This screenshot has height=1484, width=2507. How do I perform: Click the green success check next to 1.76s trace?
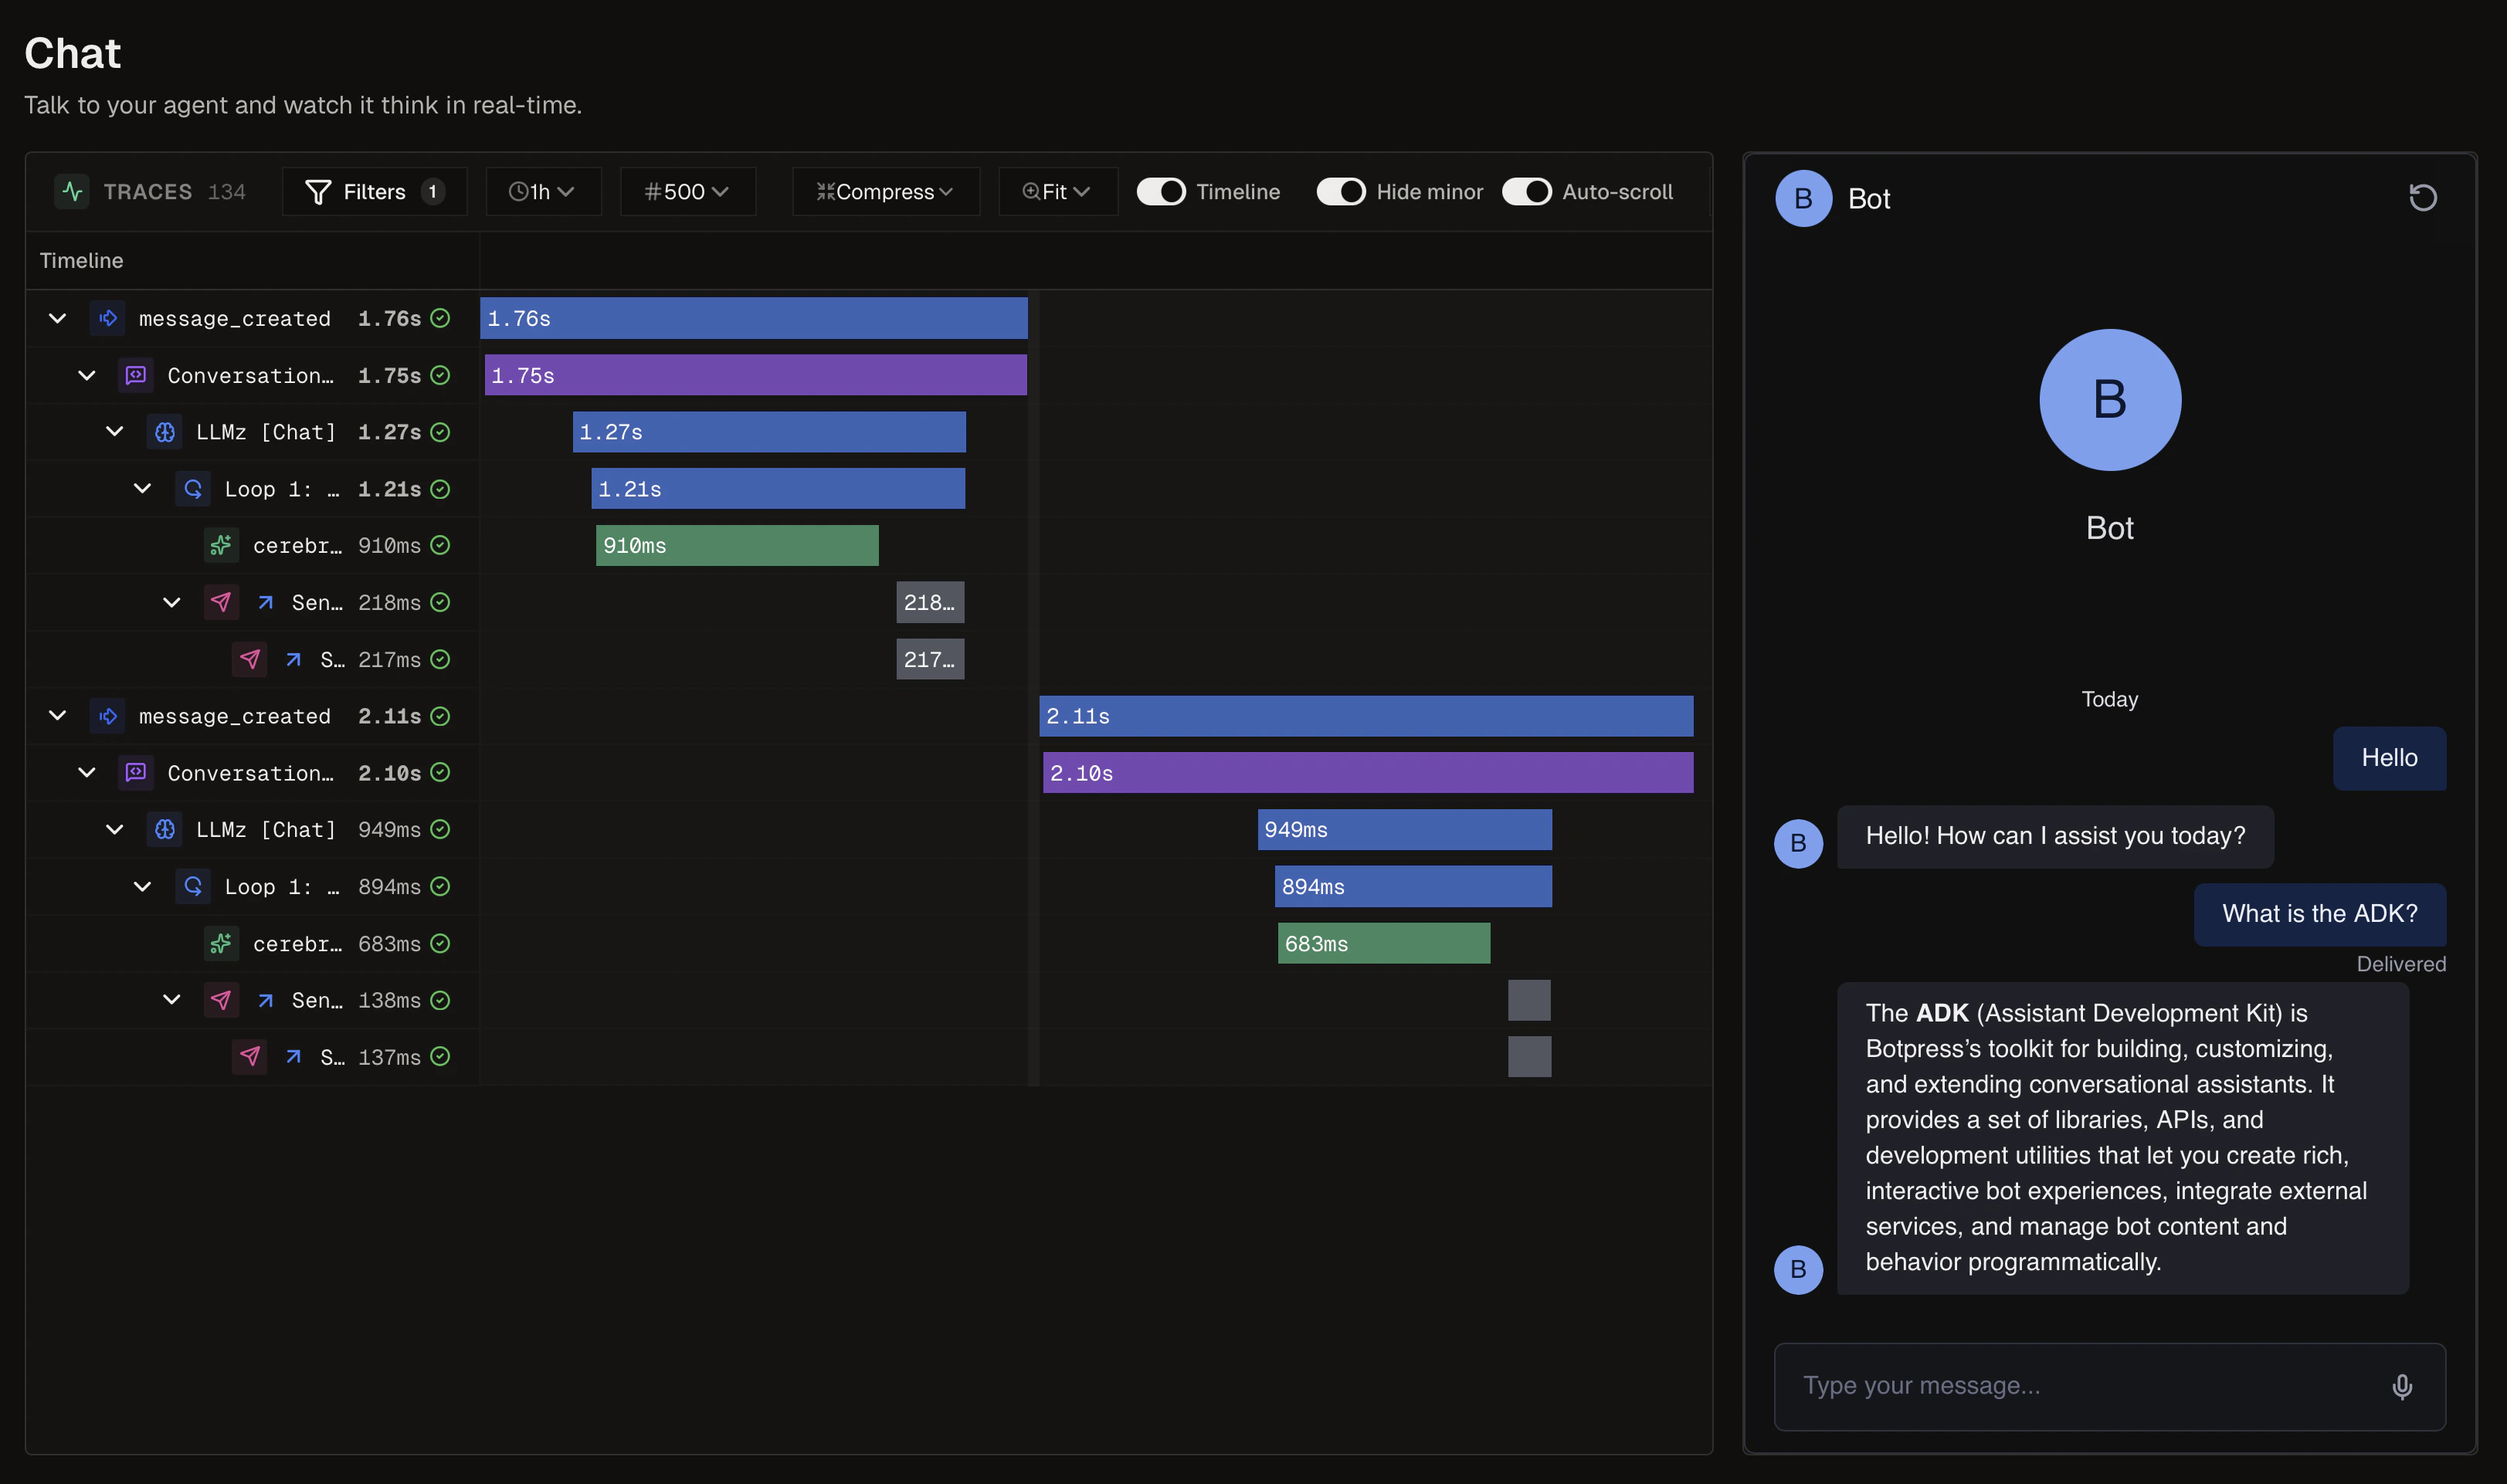coord(441,318)
